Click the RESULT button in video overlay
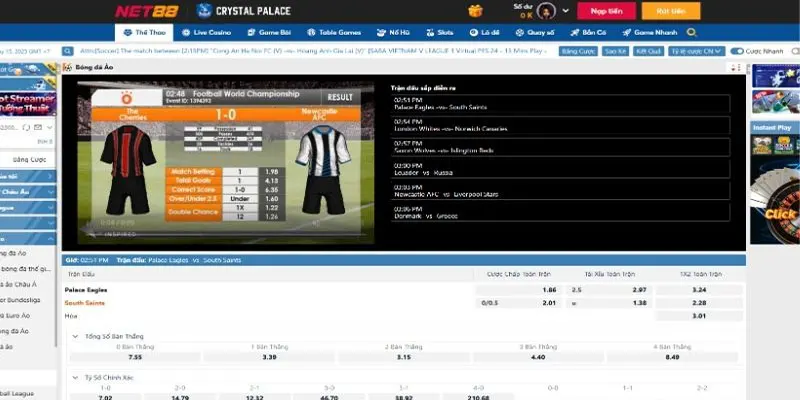This screenshot has height=400, width=800. coord(340,97)
